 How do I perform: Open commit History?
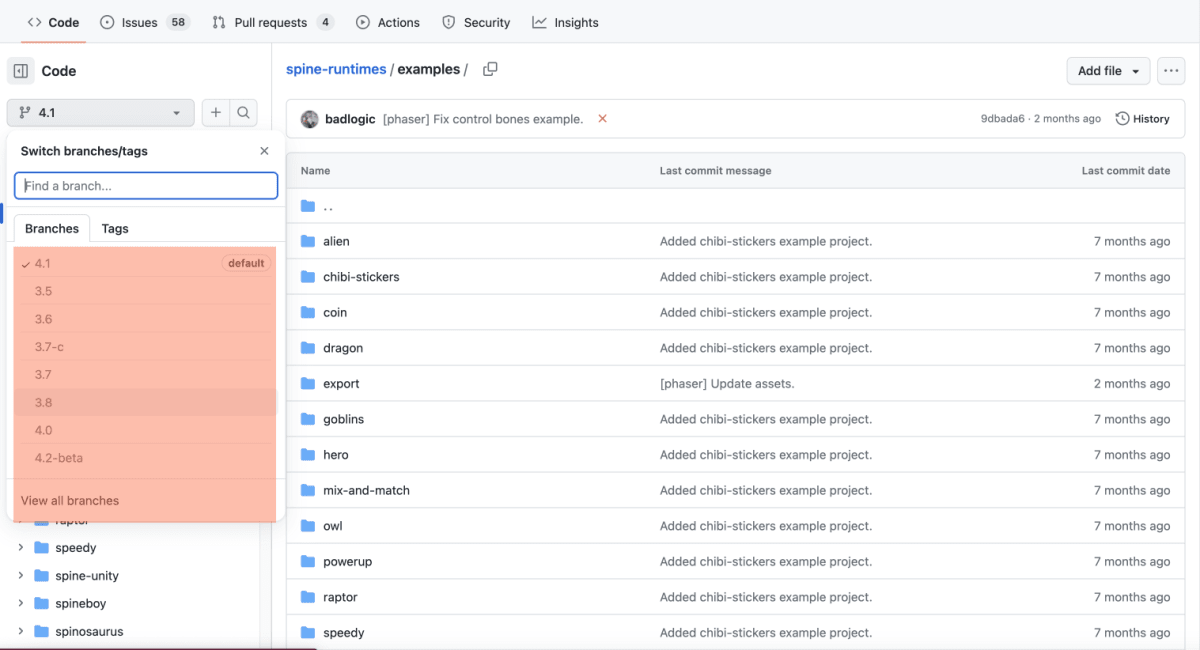pyautogui.click(x=1143, y=119)
